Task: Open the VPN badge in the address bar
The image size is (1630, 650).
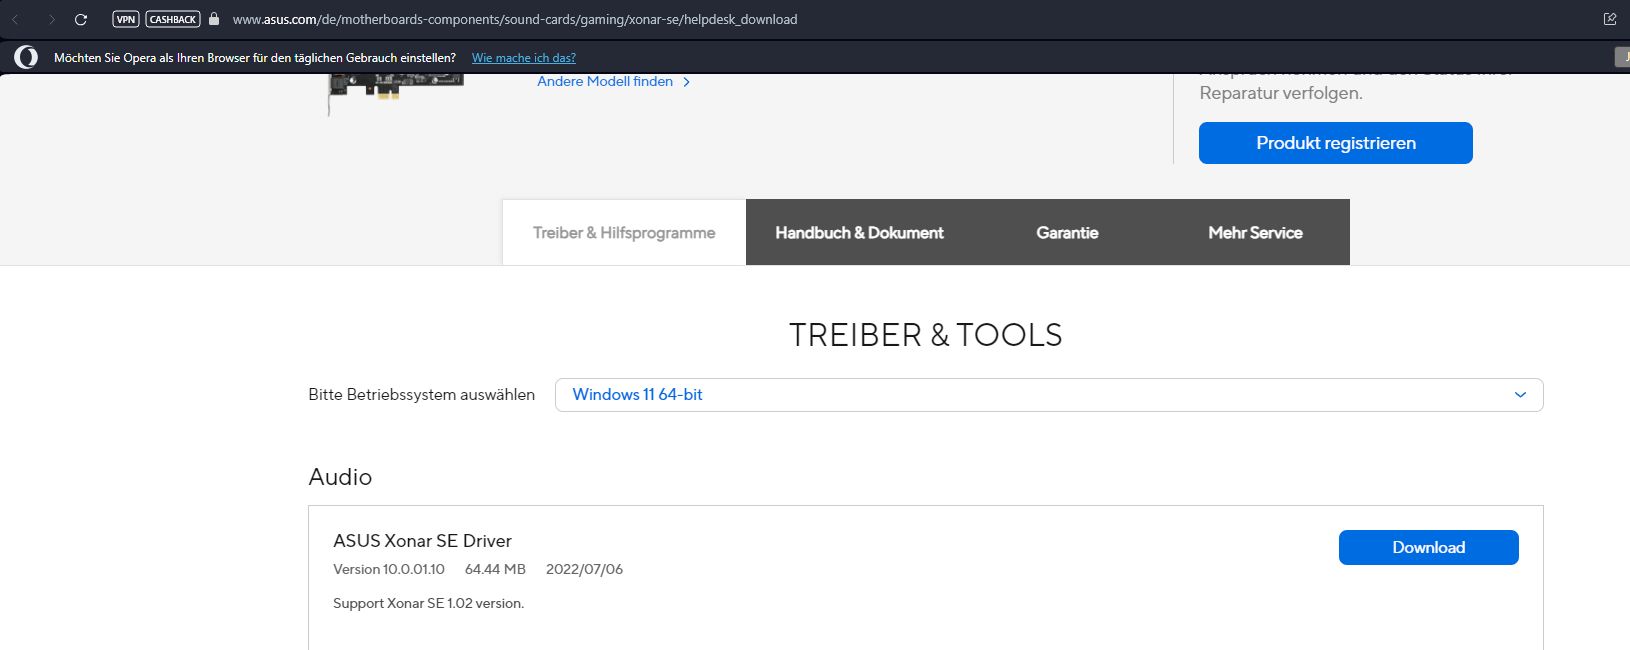Action: [125, 19]
